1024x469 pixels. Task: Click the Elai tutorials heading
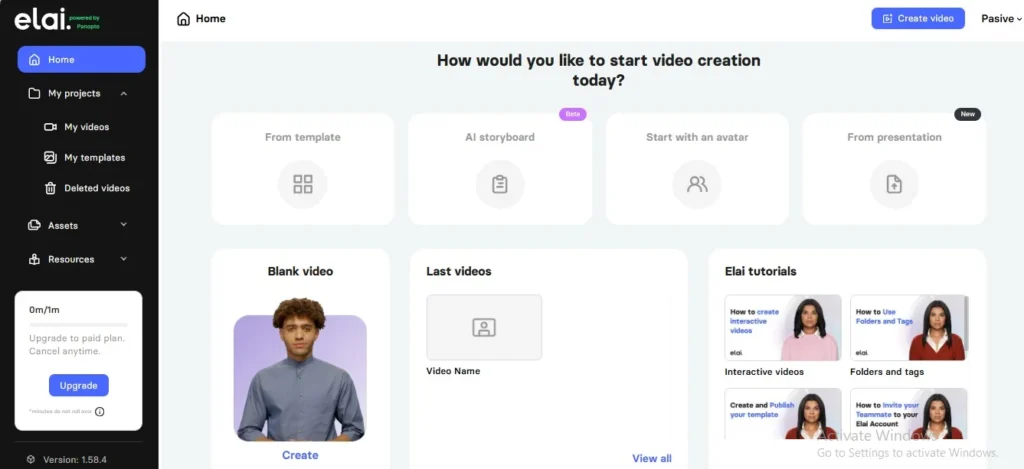point(761,271)
